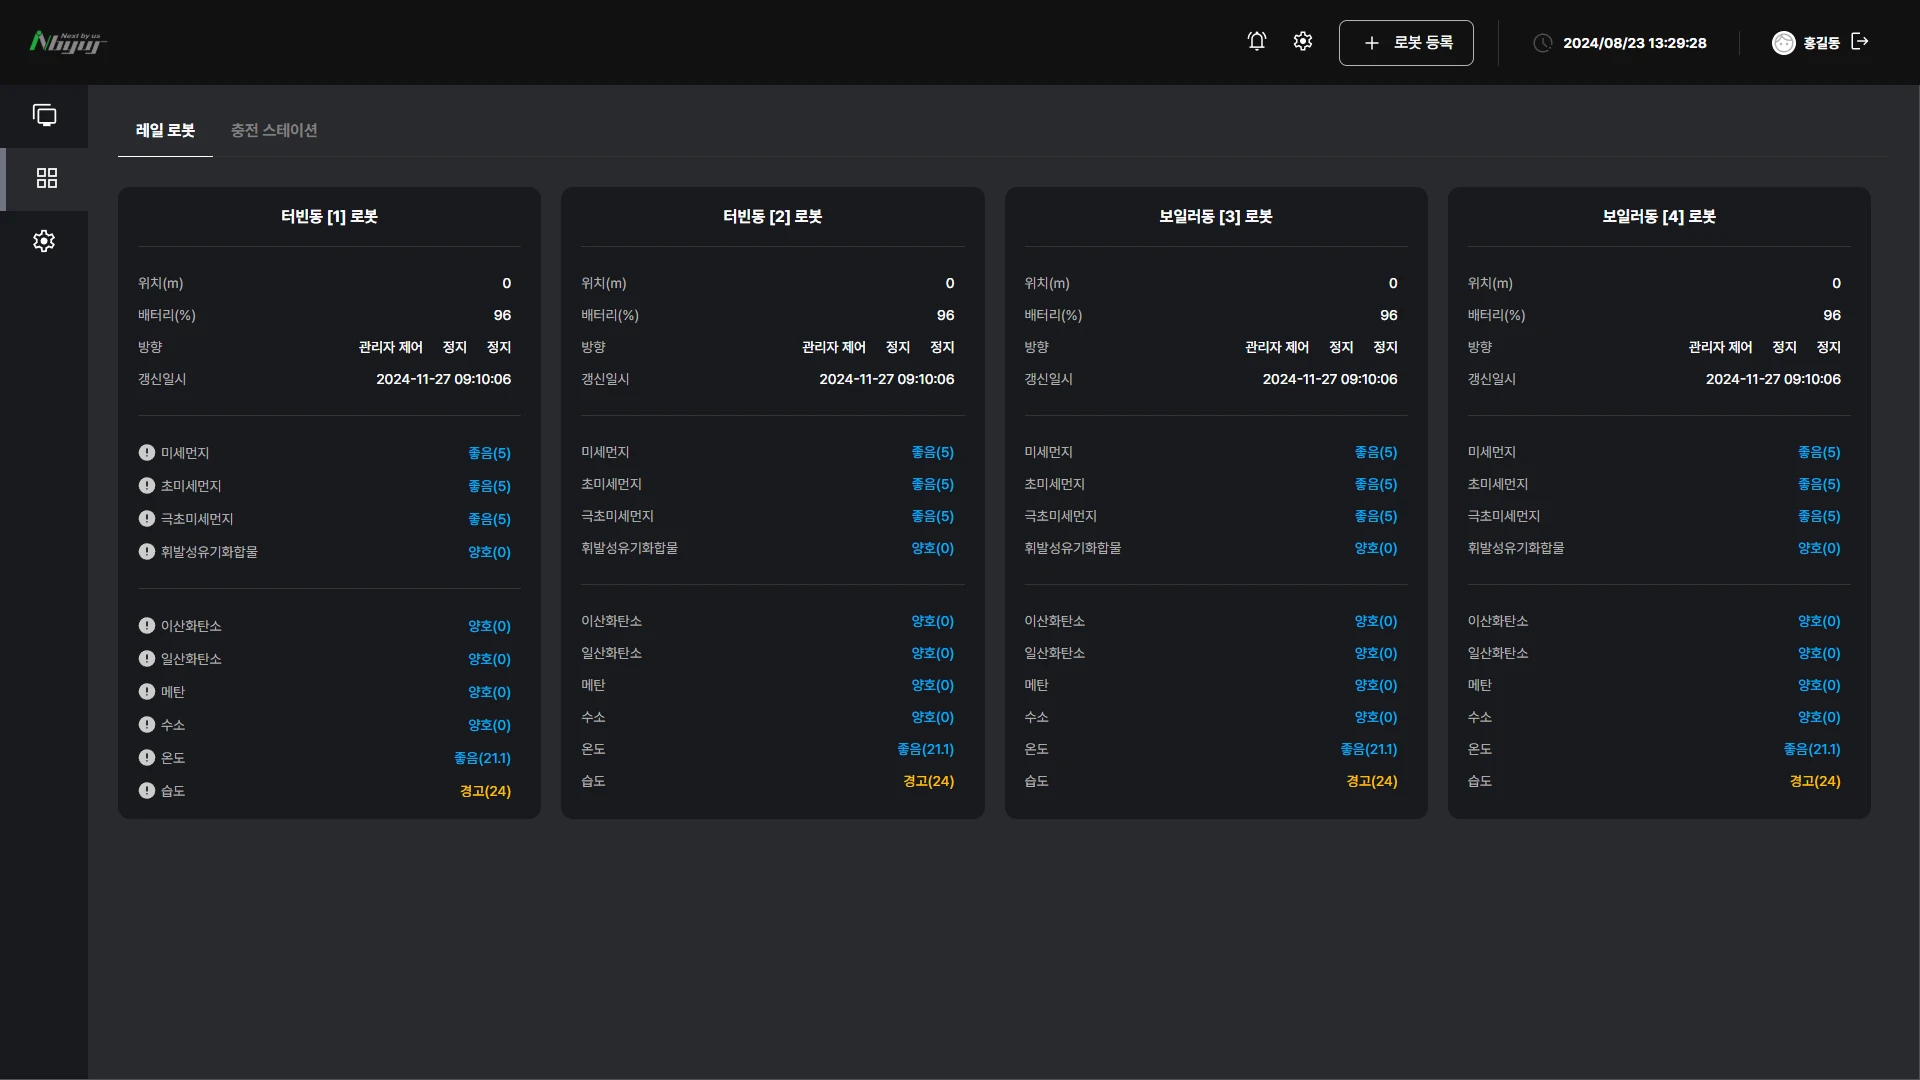Open the settings gear in sidebar
Screen dimensions: 1920x1080
44,241
